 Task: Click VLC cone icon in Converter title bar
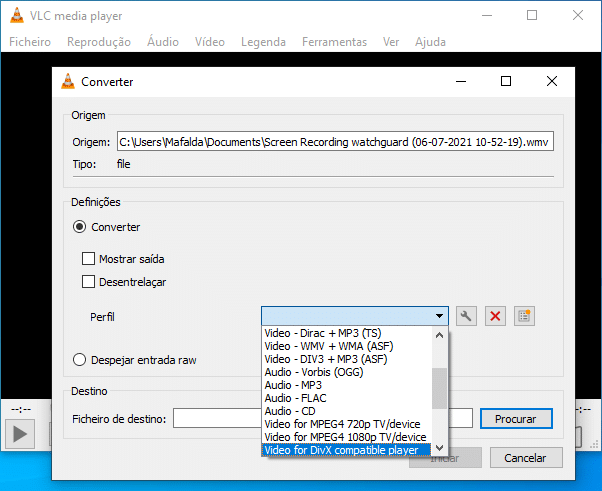68,81
